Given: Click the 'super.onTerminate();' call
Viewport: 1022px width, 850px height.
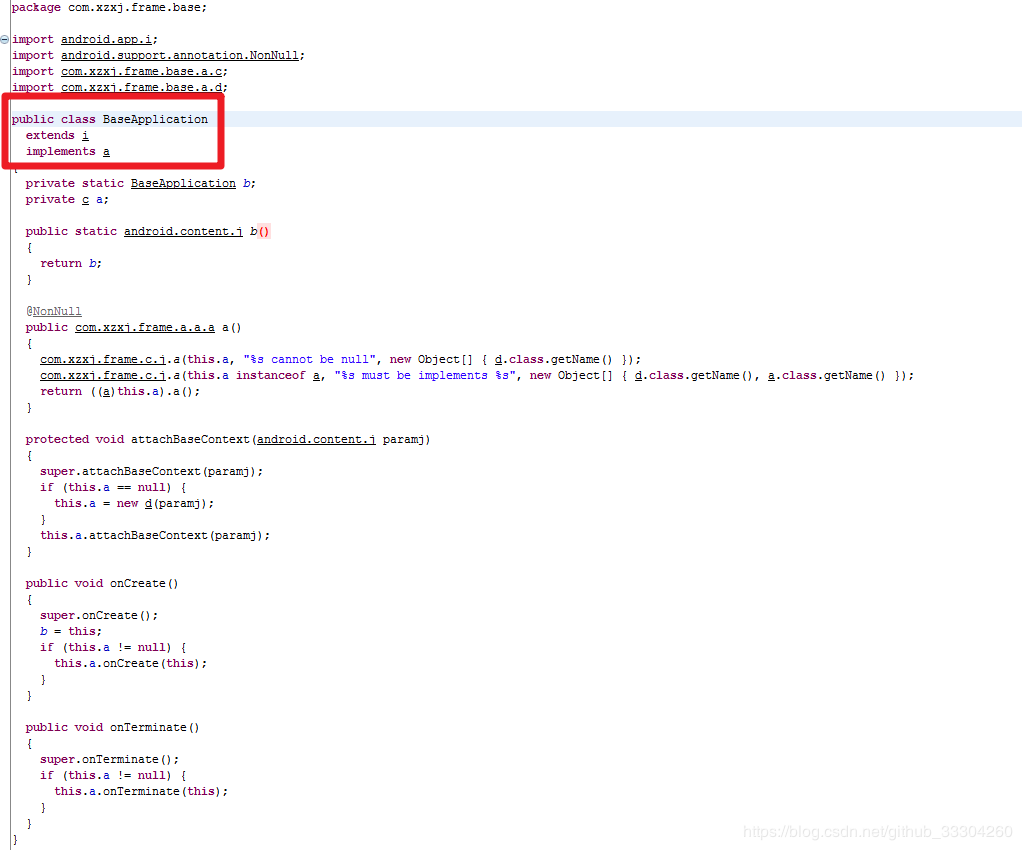Looking at the screenshot, I should tap(110, 759).
